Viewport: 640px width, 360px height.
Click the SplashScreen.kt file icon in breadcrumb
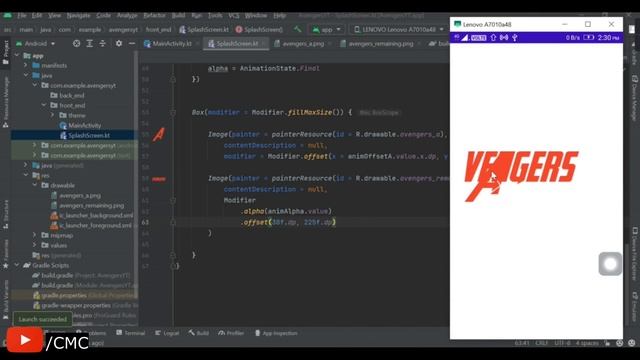(x=182, y=29)
